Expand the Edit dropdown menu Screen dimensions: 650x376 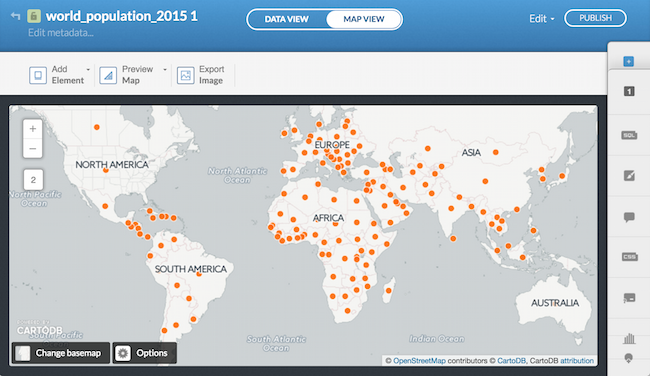point(541,19)
